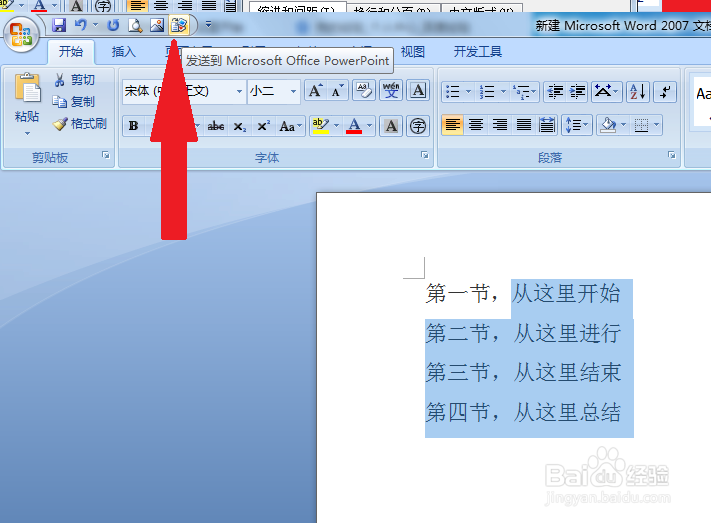
Task: Click the text 第四节，从这里总结
Action: pyautogui.click(x=523, y=413)
